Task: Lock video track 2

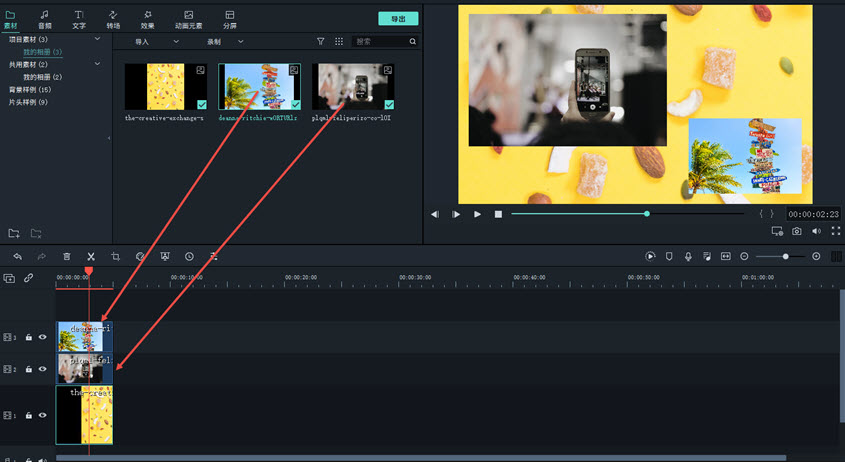Action: [x=29, y=369]
